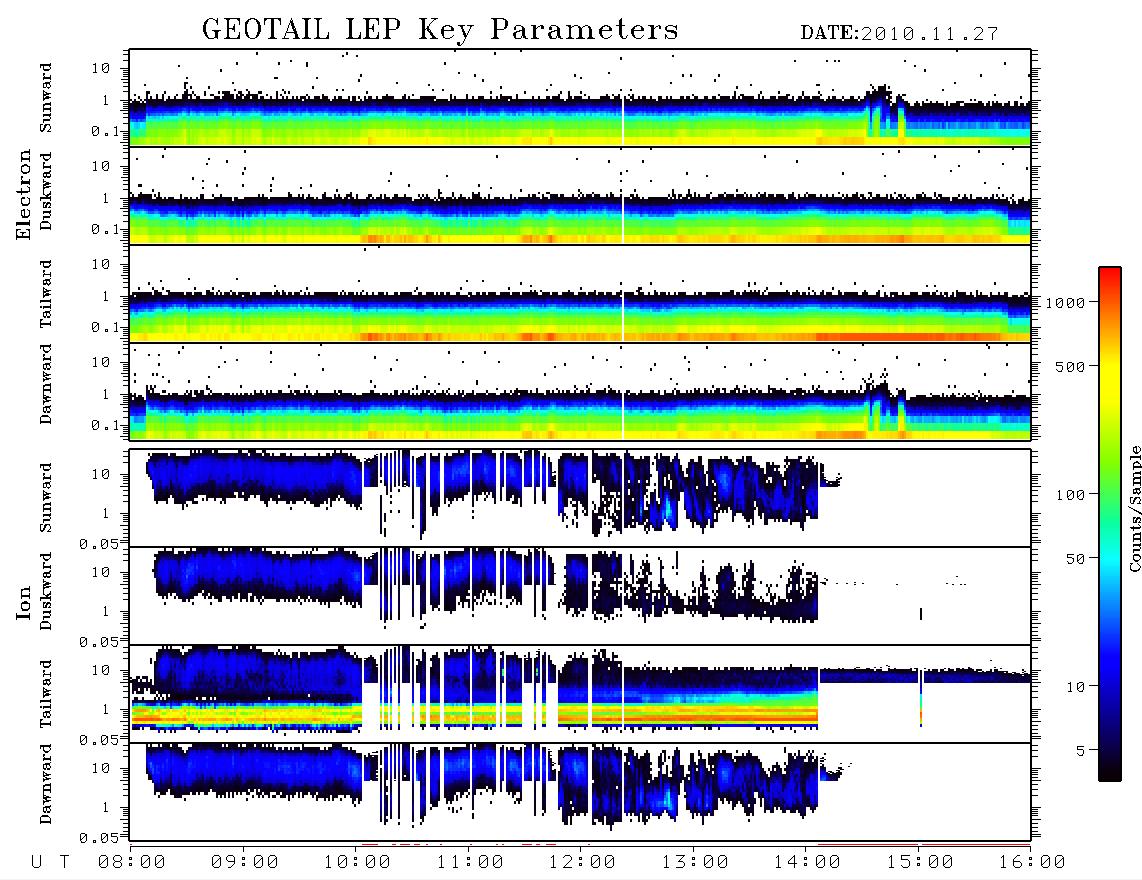Click the Ion Duskward spectrogram panel
Image resolution: width=1142 pixels, height=880 pixels.
coord(580,596)
